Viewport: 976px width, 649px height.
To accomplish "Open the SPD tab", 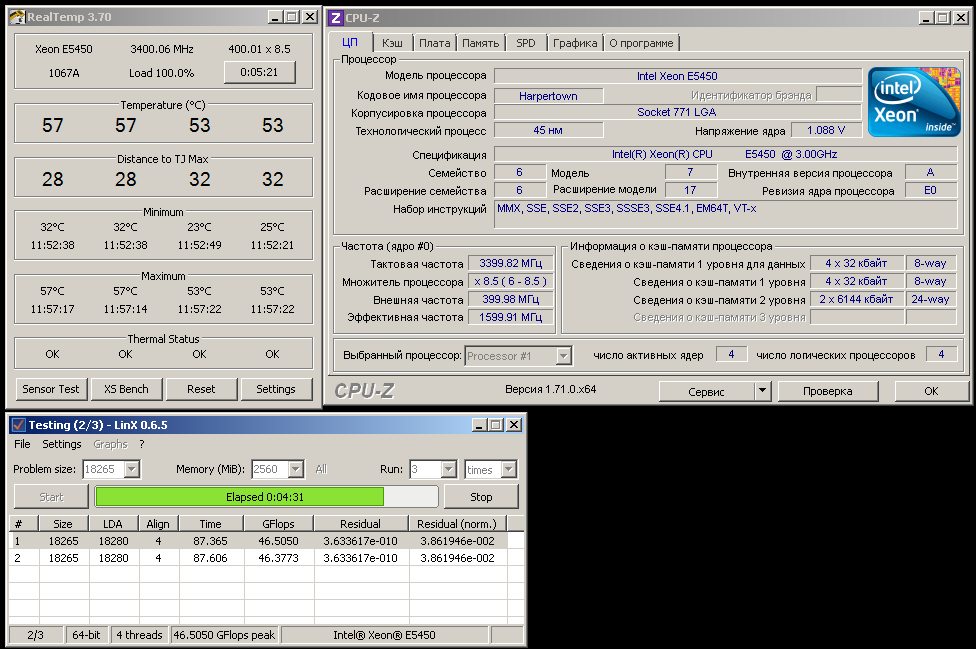I will tap(525, 43).
